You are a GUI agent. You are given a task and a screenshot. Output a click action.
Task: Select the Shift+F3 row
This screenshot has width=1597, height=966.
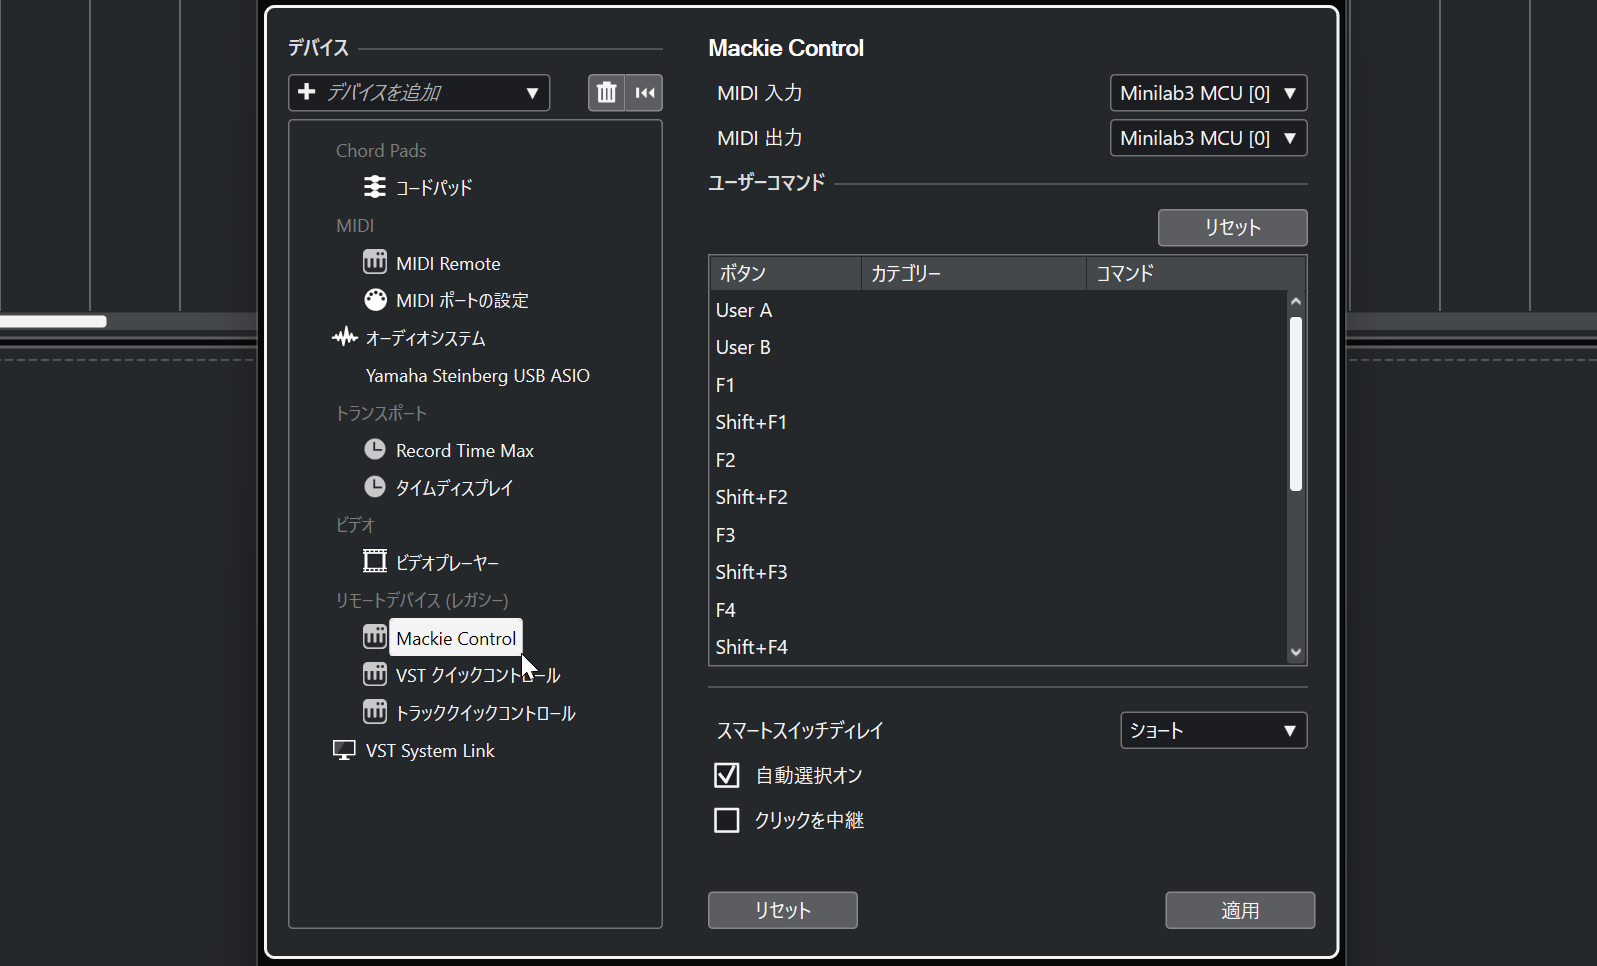pyautogui.click(x=998, y=572)
